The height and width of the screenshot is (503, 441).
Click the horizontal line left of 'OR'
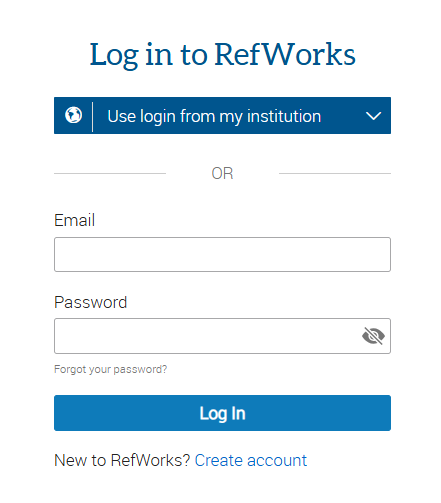point(110,173)
